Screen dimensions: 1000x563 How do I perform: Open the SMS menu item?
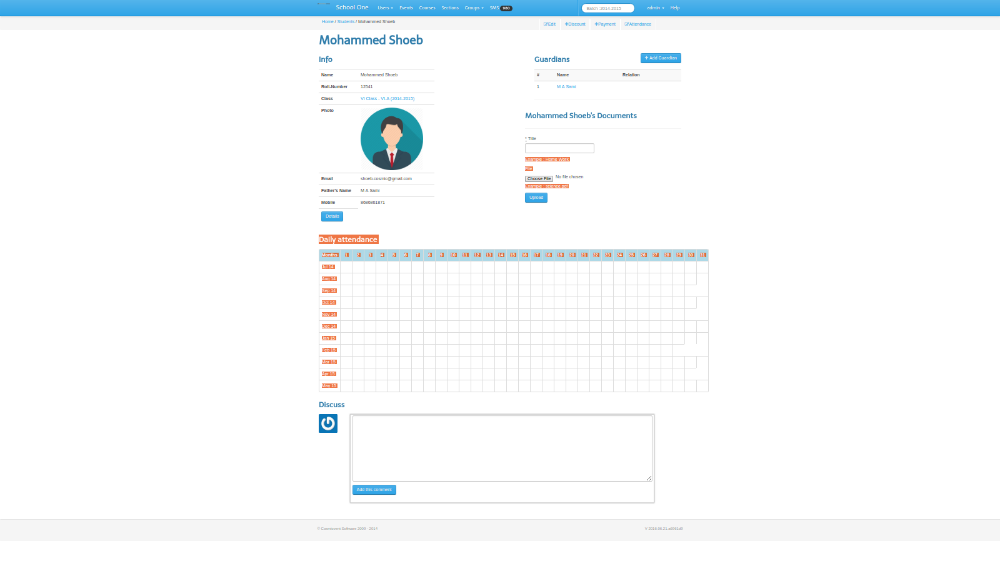tap(501, 8)
